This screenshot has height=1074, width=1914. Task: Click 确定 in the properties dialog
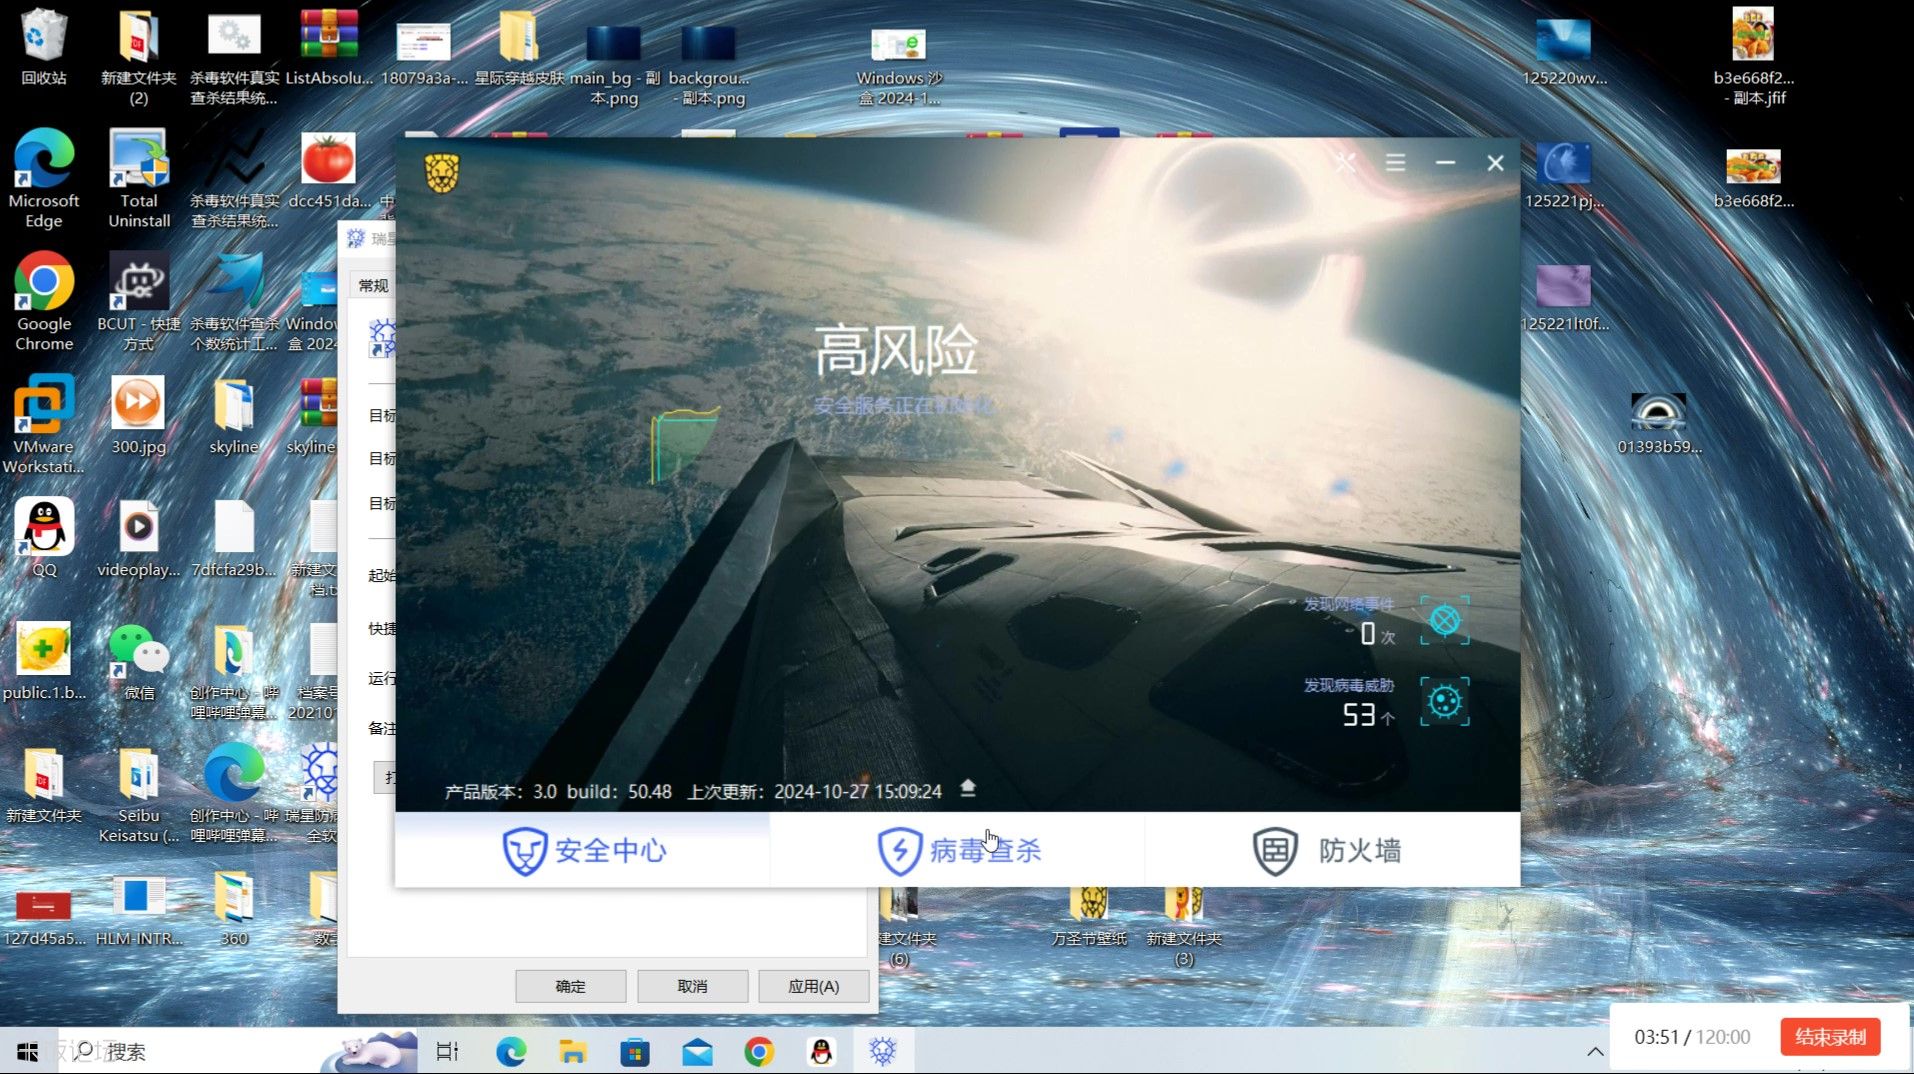571,986
